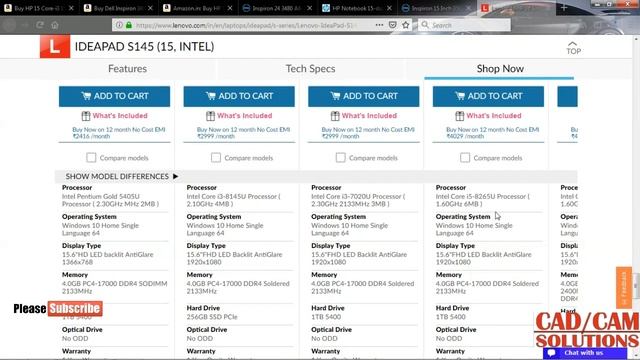Select the IDEAPAD S145 (15, INTEL) heading

(144, 47)
